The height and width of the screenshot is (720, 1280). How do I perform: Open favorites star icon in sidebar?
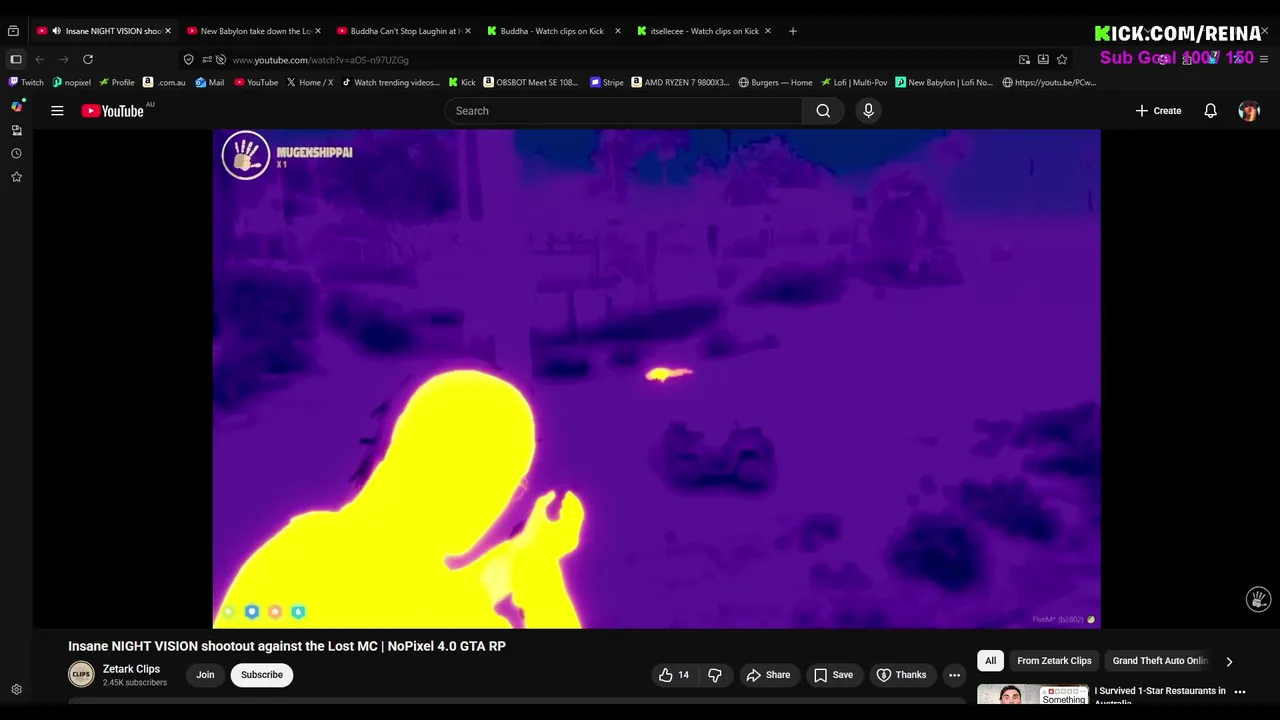click(x=16, y=177)
